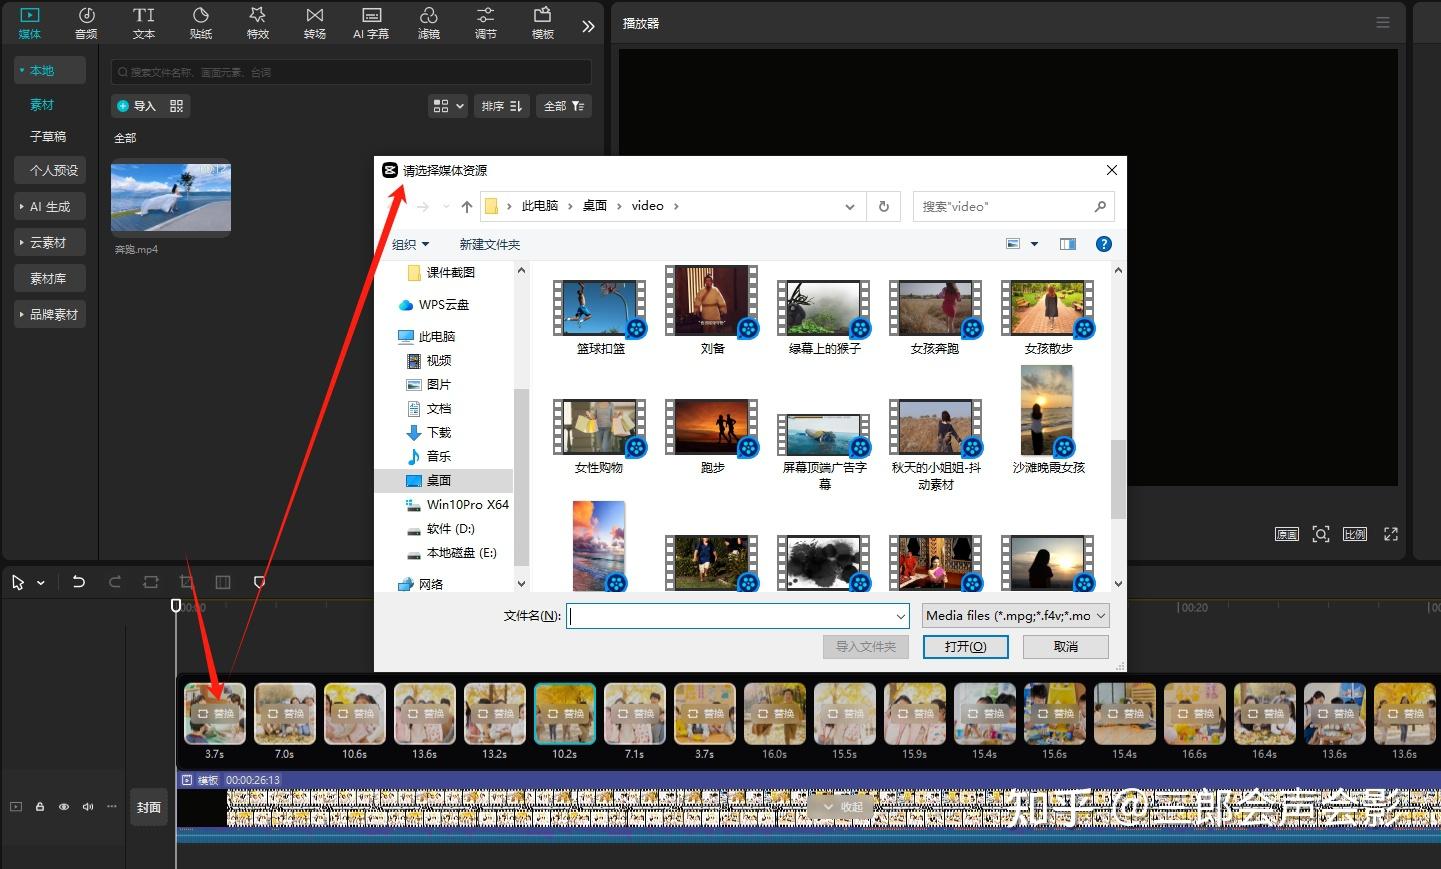
Task: Open the Media files type dropdown
Action: [x=1014, y=615]
